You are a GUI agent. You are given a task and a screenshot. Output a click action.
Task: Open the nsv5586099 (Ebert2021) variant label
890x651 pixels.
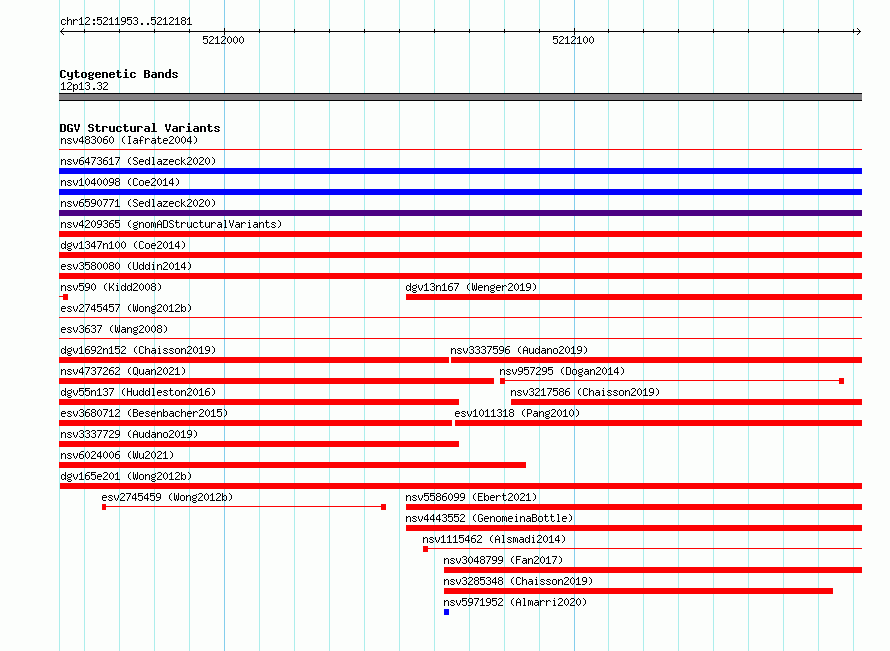[471, 497]
